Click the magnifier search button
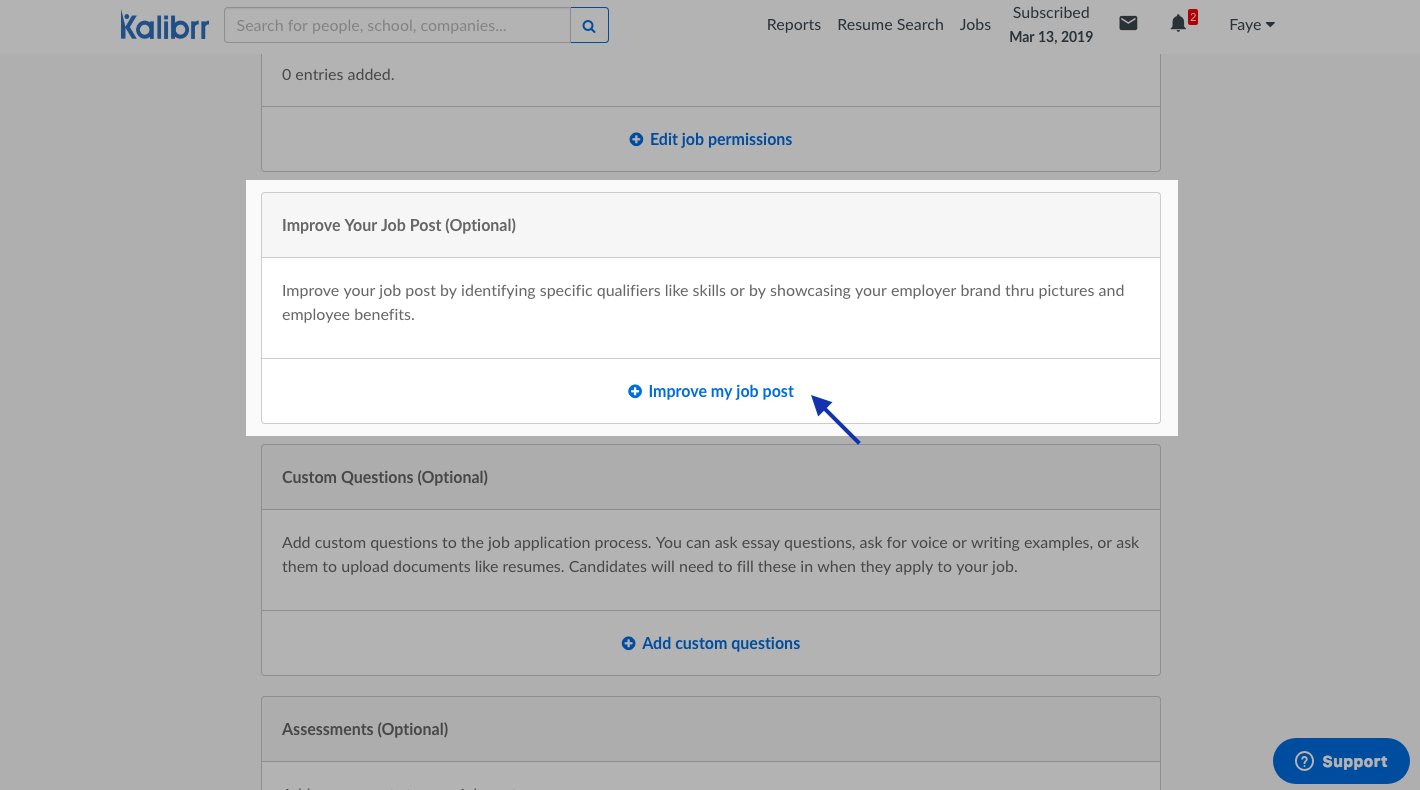Image resolution: width=1420 pixels, height=790 pixels. [x=589, y=26]
